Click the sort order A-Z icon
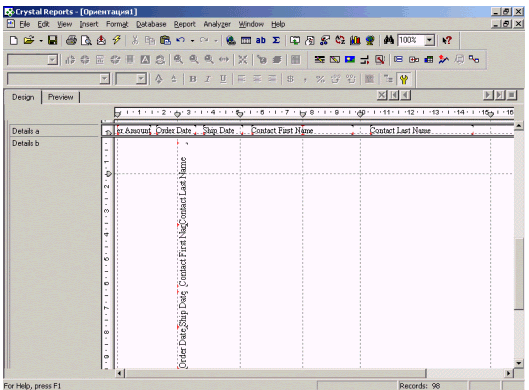Screen dimensions: 529x390 (340, 40)
